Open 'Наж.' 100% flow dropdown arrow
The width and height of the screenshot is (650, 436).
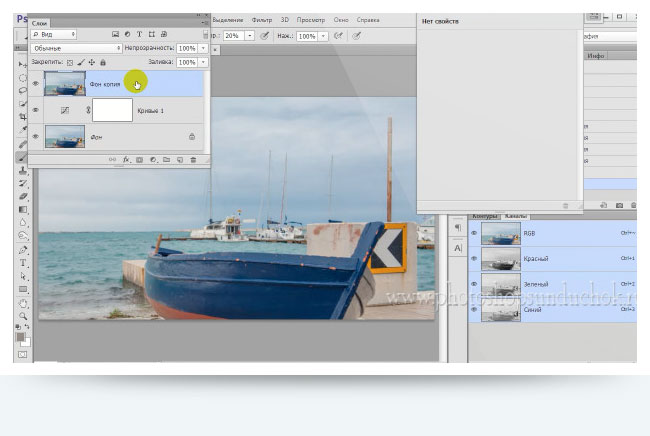323,36
